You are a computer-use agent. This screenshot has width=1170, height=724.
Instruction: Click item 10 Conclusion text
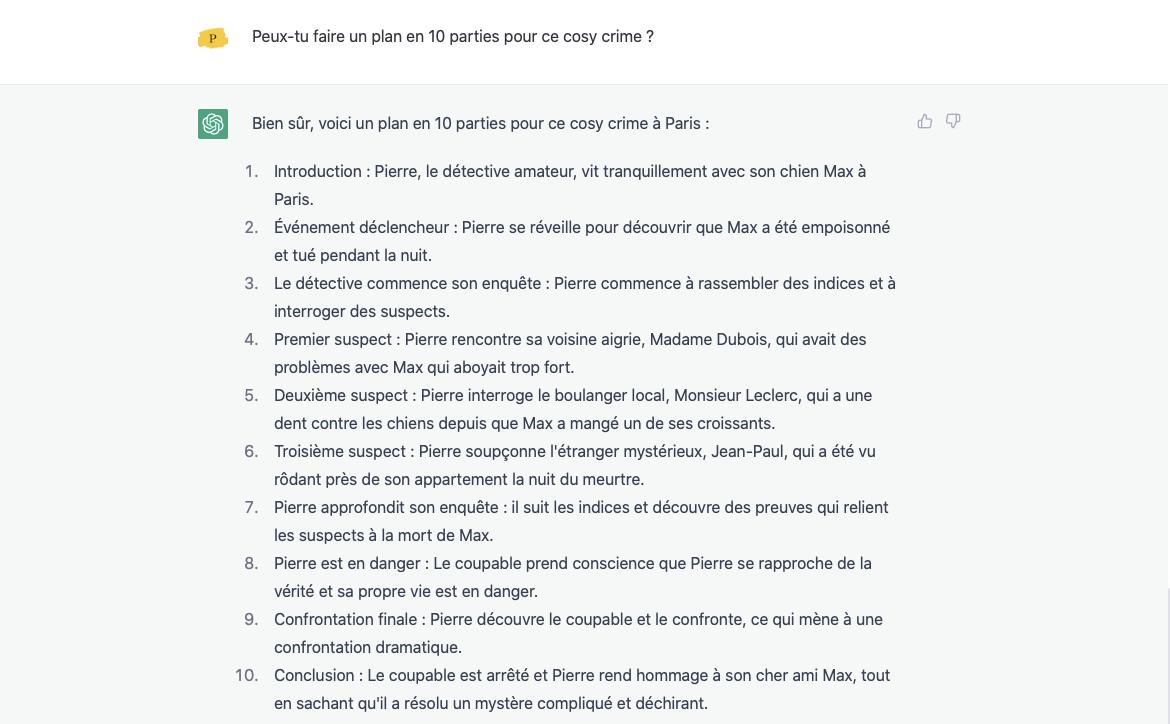coord(582,689)
